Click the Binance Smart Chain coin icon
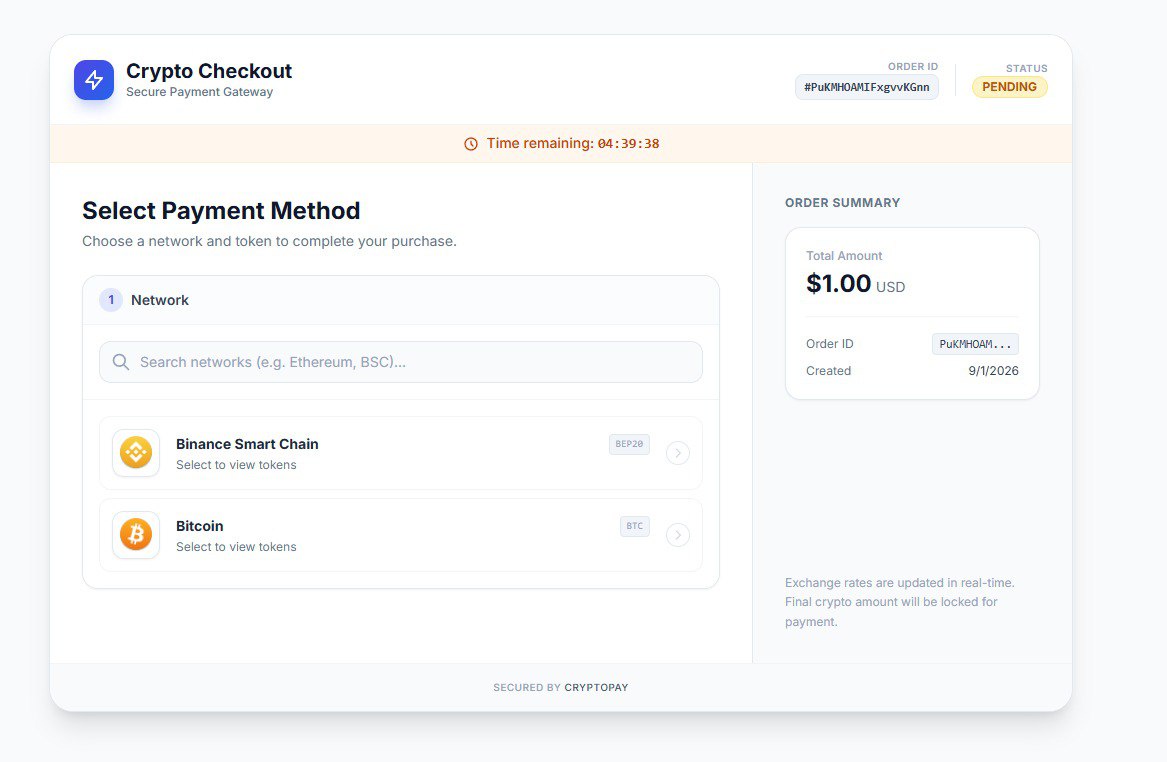The height and width of the screenshot is (762, 1167). 136,453
